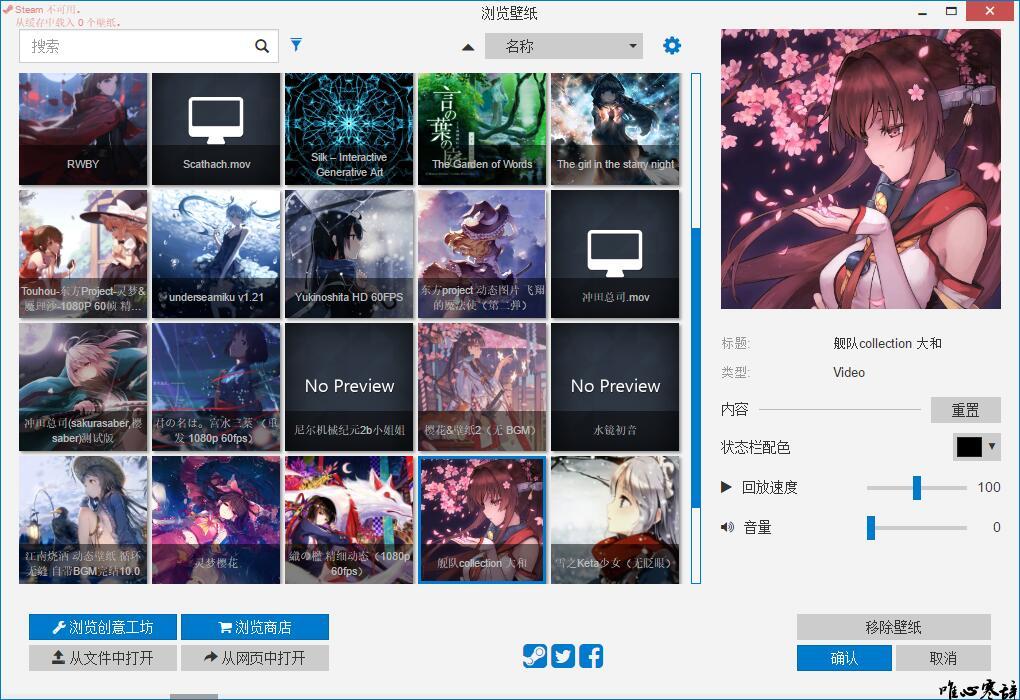Mute audio using the volume speaker icon
The width and height of the screenshot is (1020, 700).
727,527
